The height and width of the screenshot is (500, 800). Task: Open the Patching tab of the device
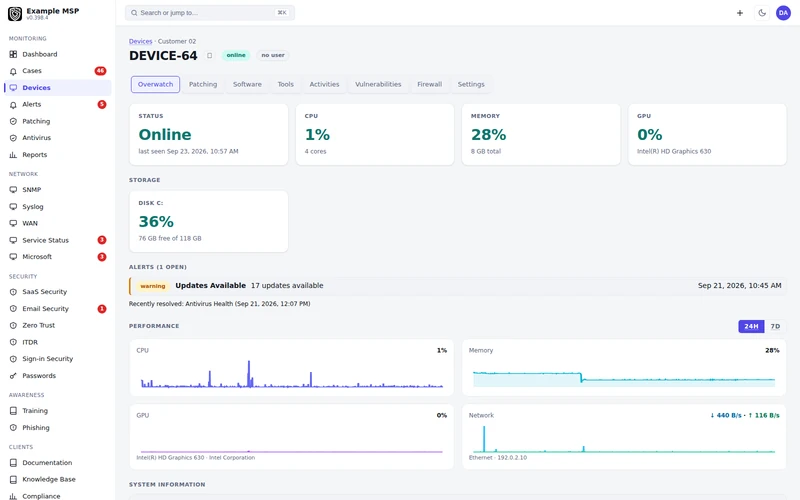pyautogui.click(x=203, y=85)
